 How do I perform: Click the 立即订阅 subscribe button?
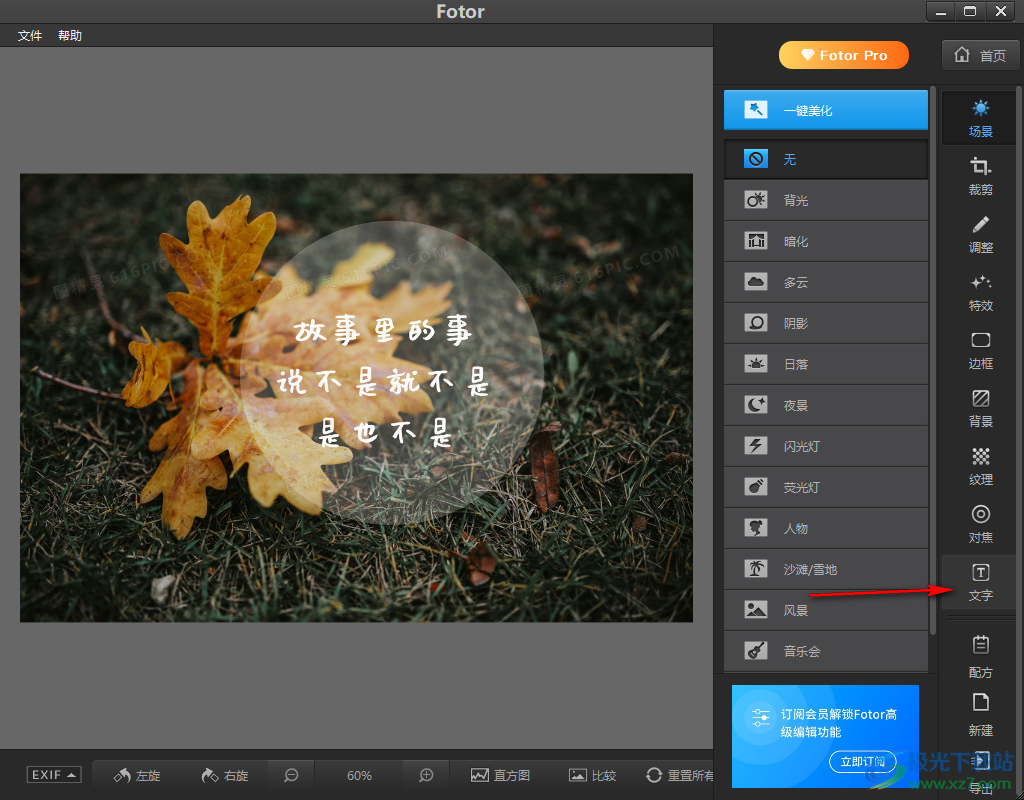click(x=862, y=762)
